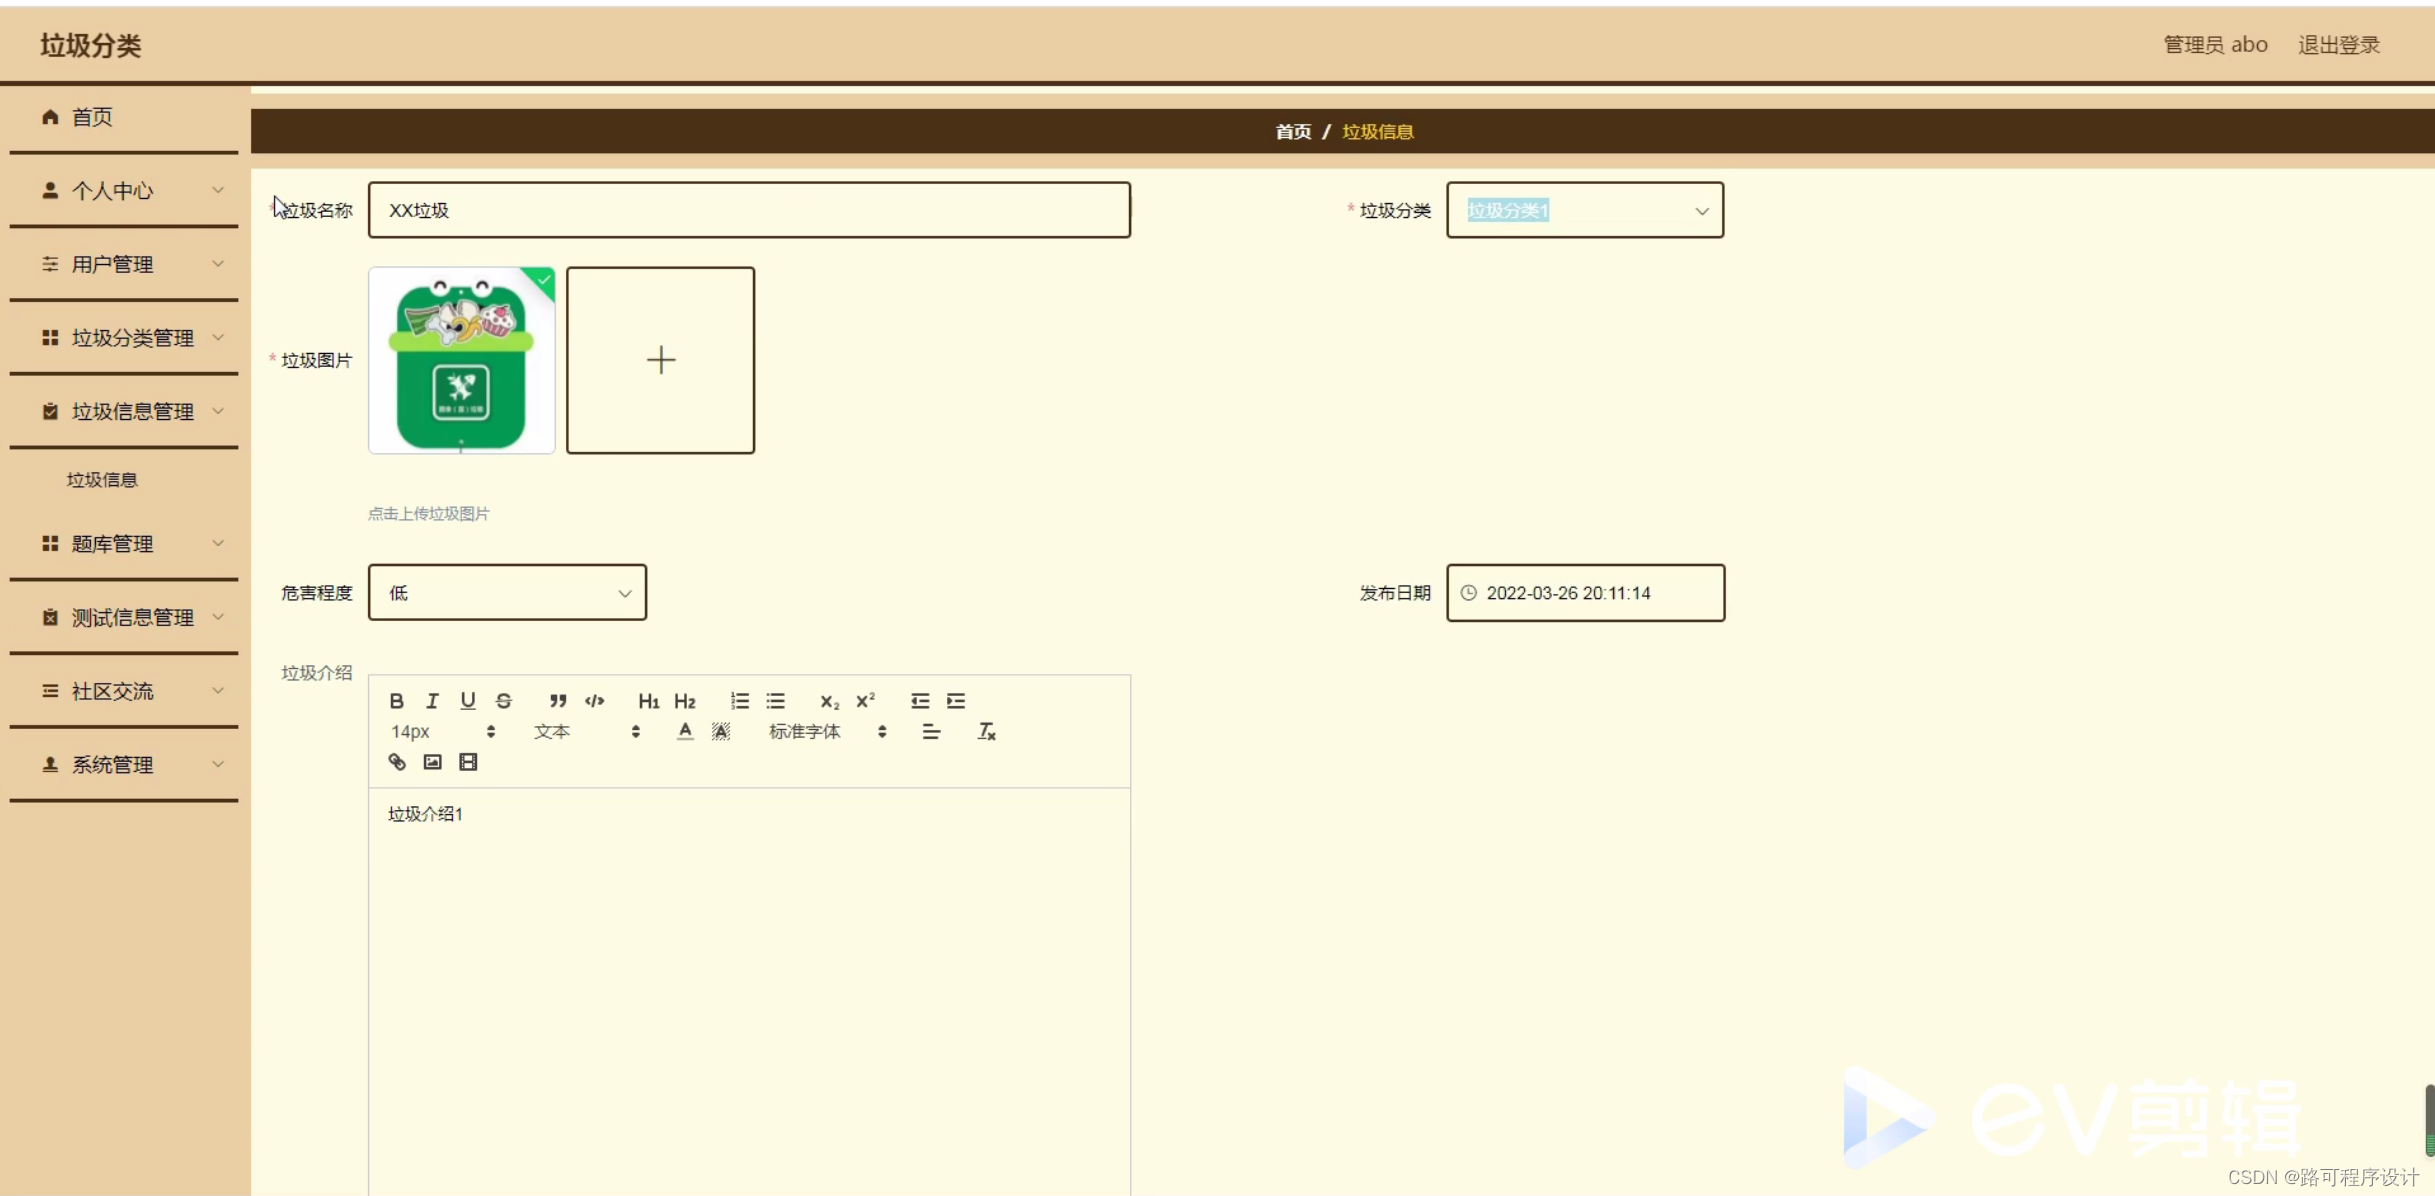The width and height of the screenshot is (2435, 1196).
Task: Click the upload box with plus sign
Action: pos(660,360)
